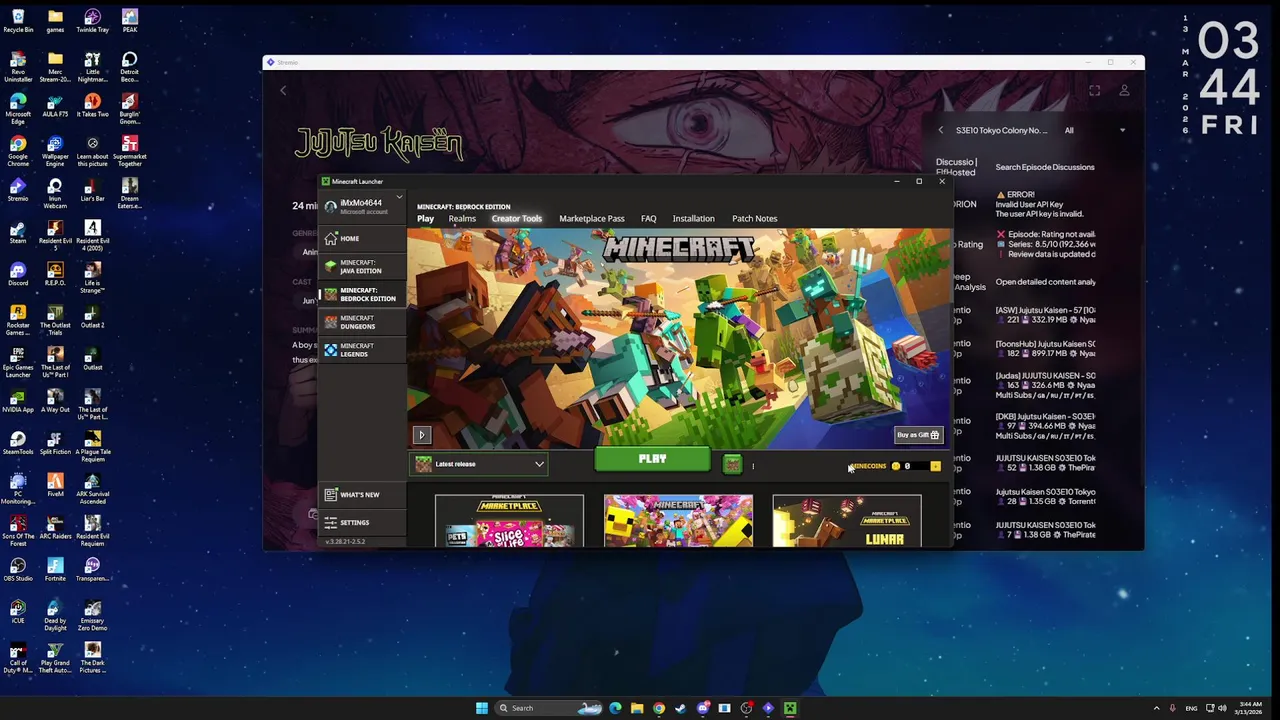Open R.E.P.O. desktop shortcut
The width and height of the screenshot is (1280, 720).
click(x=55, y=274)
